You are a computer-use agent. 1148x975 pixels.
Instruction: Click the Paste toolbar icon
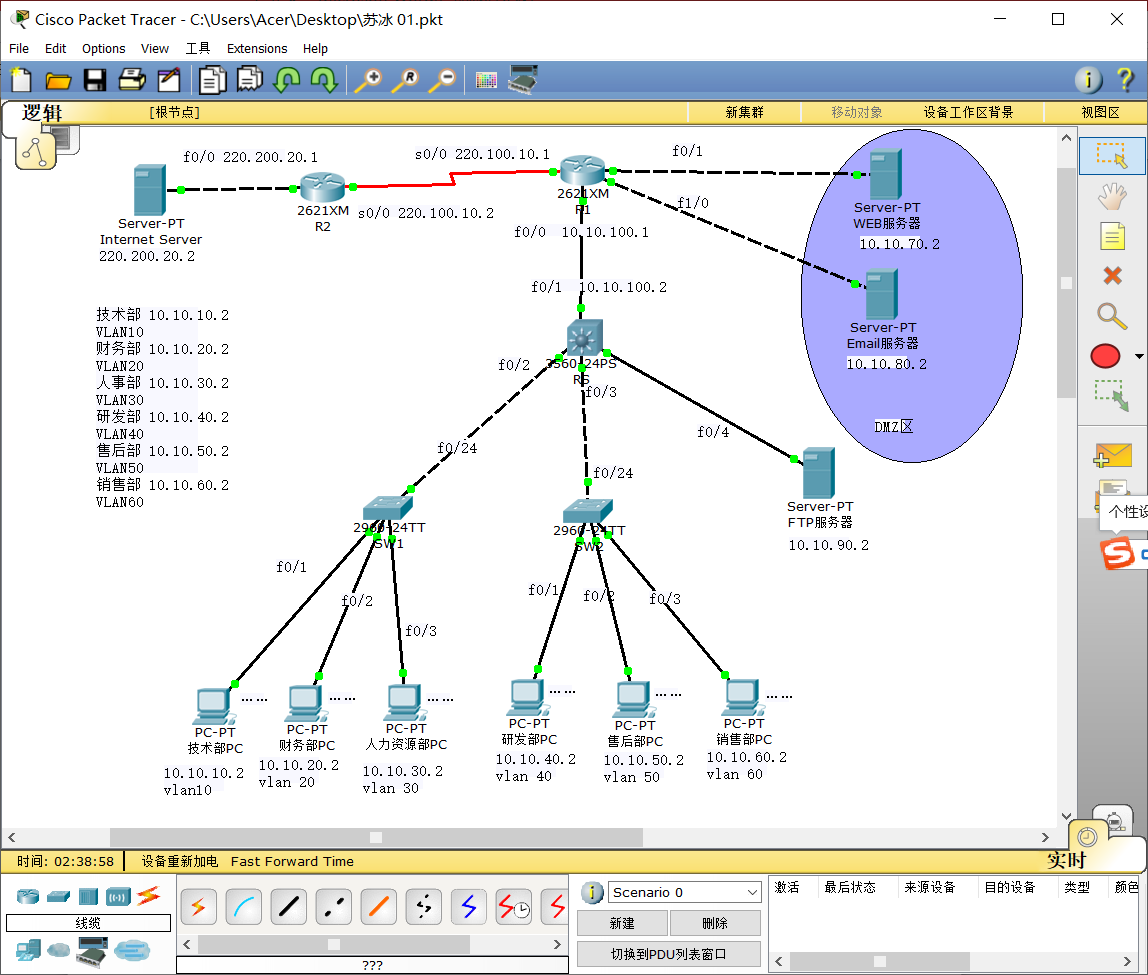(x=250, y=79)
